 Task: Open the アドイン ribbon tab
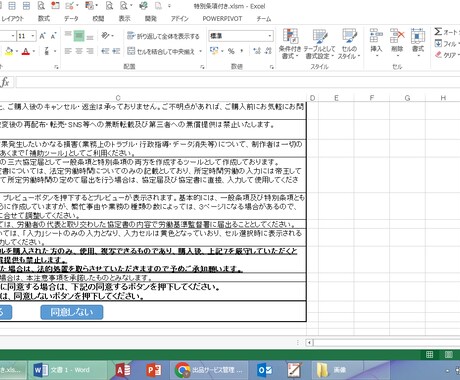180,19
